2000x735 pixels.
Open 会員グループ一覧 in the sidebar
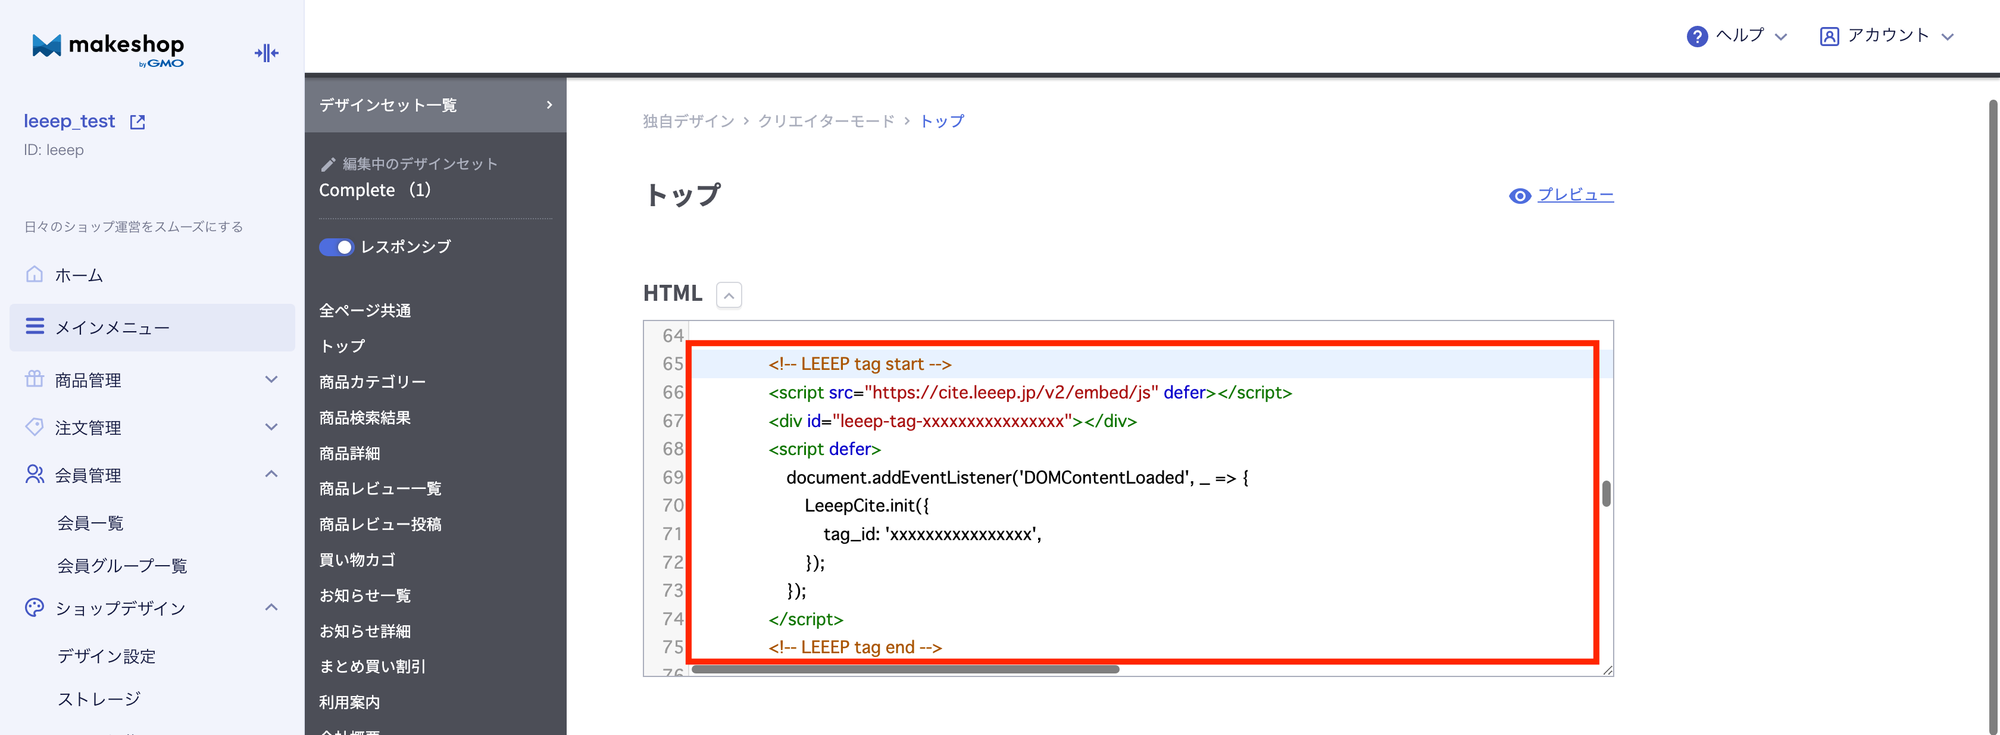(x=122, y=566)
